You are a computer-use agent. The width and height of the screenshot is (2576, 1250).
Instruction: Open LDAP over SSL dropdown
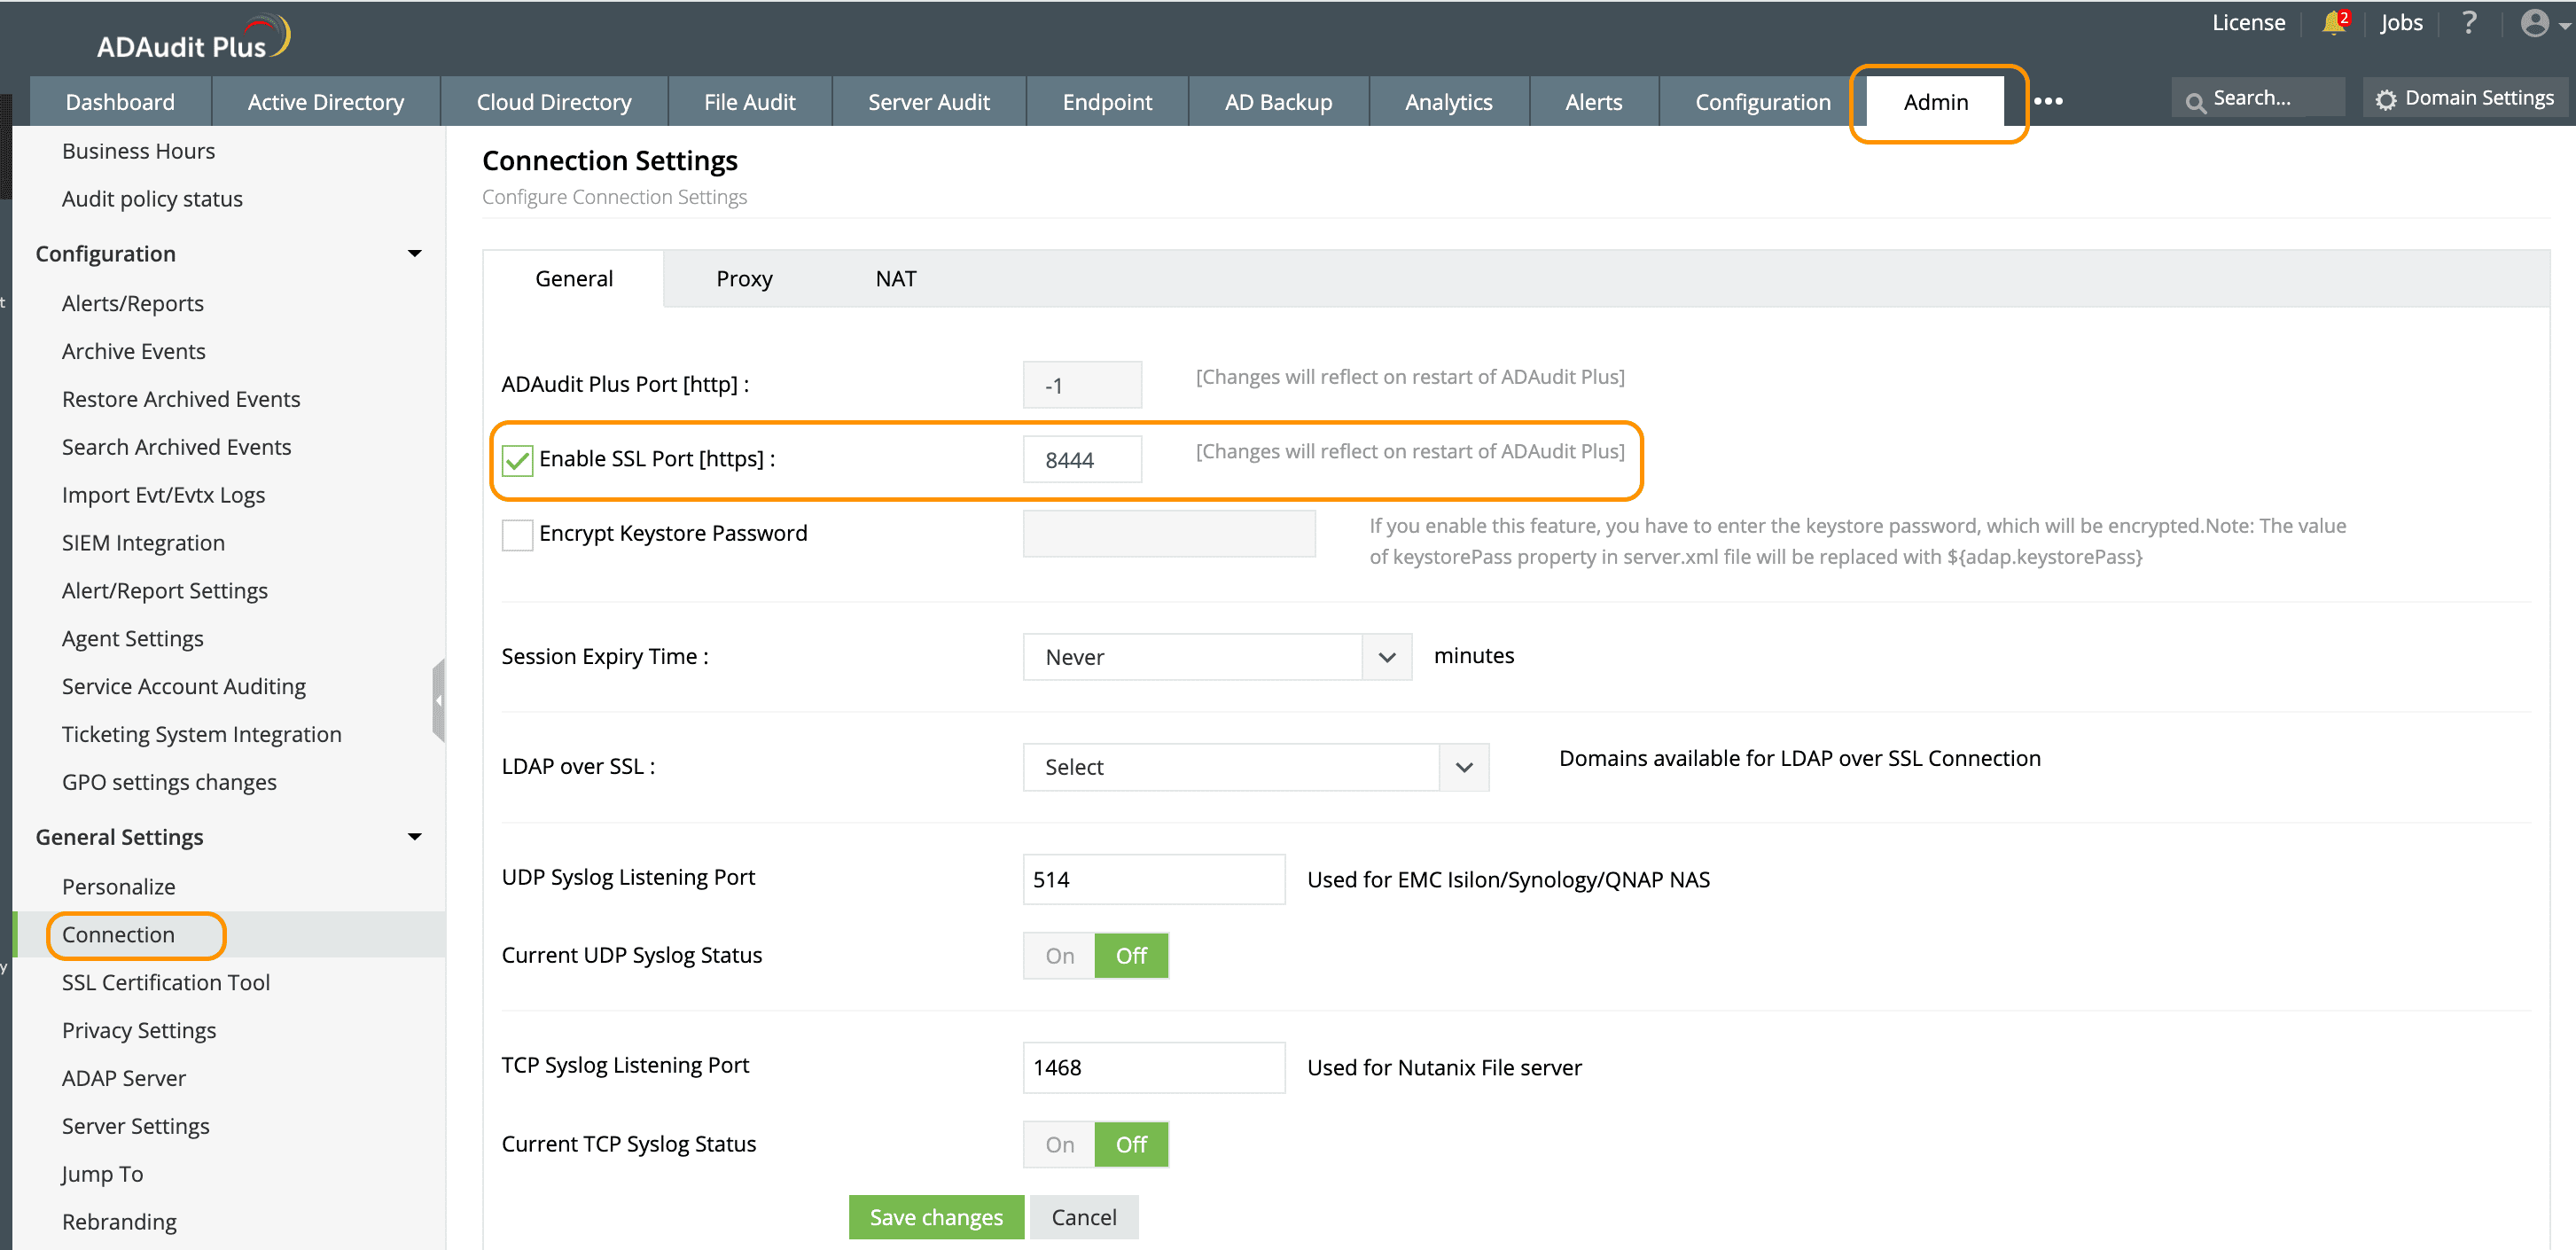tap(1256, 767)
